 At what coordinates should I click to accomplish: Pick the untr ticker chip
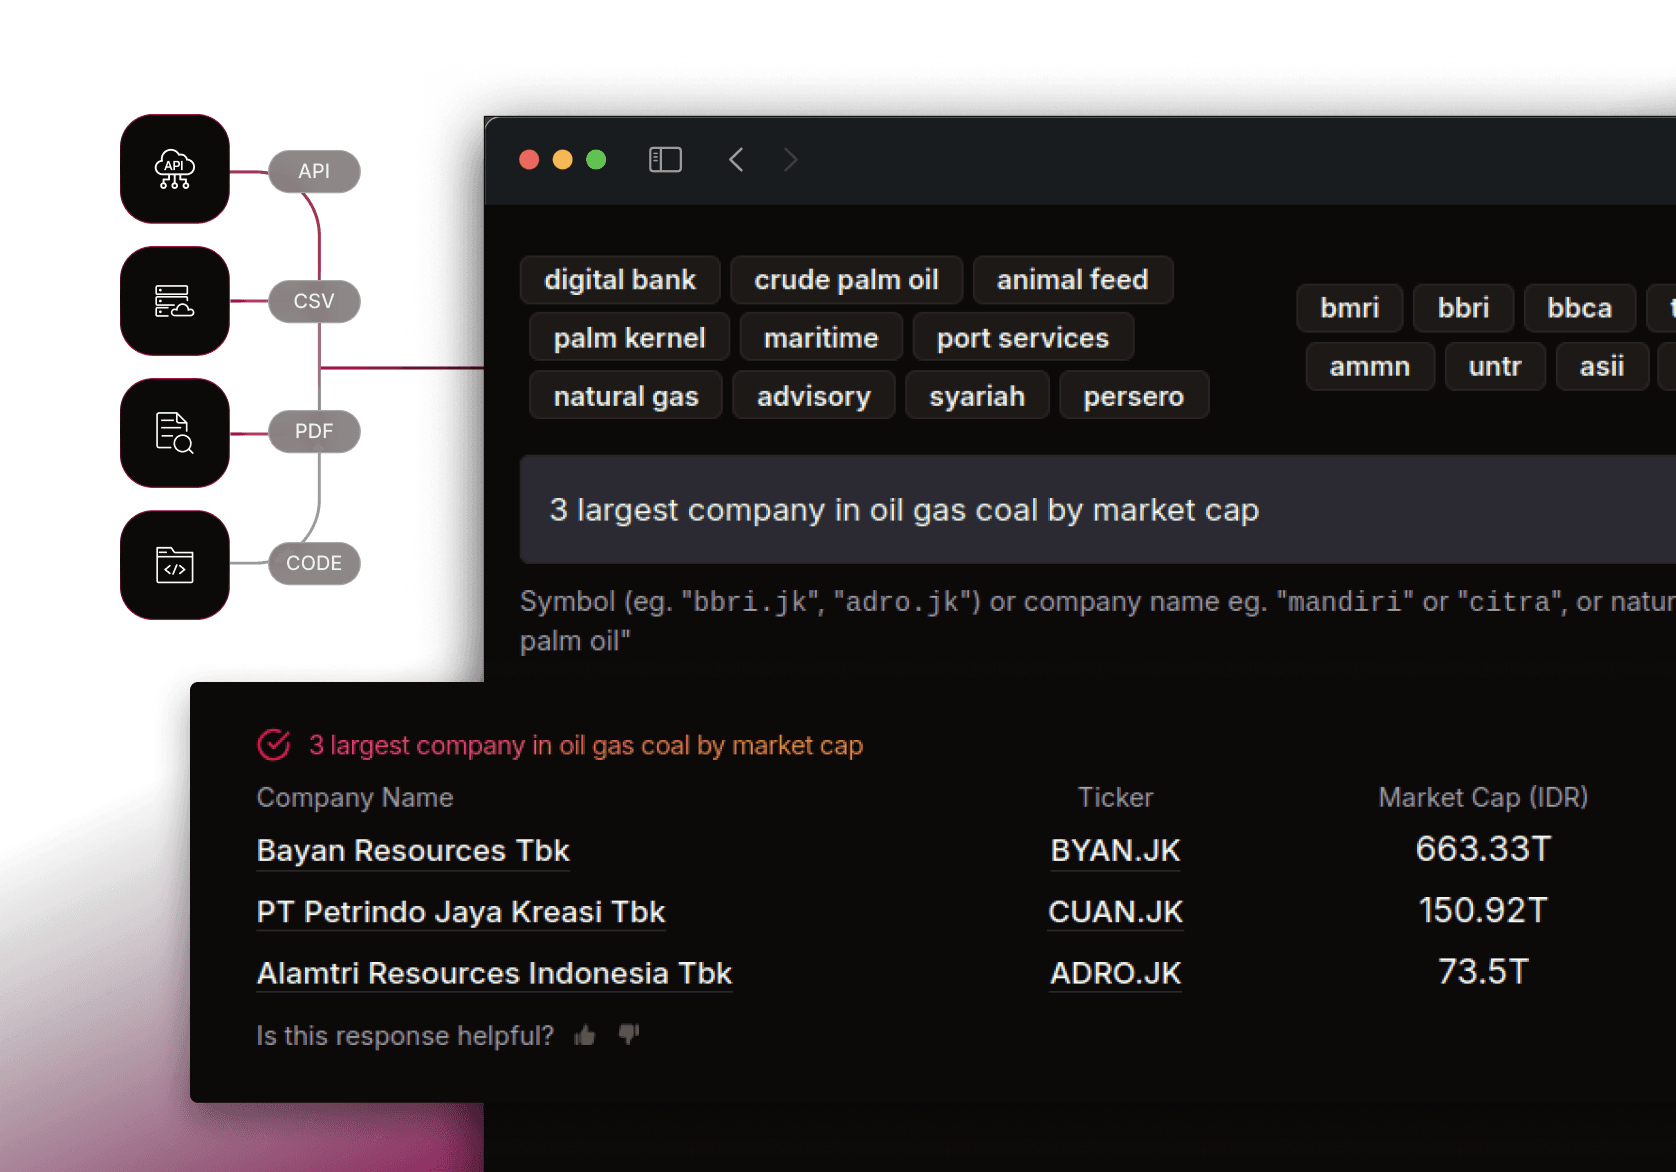(1495, 366)
